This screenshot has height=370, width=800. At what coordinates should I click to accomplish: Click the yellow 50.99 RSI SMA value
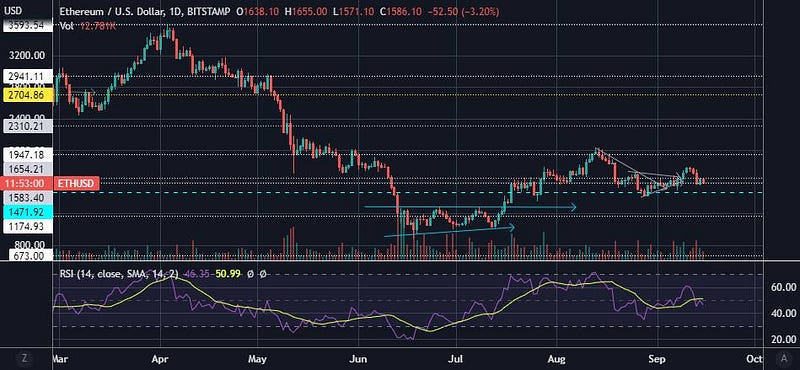coord(227,274)
